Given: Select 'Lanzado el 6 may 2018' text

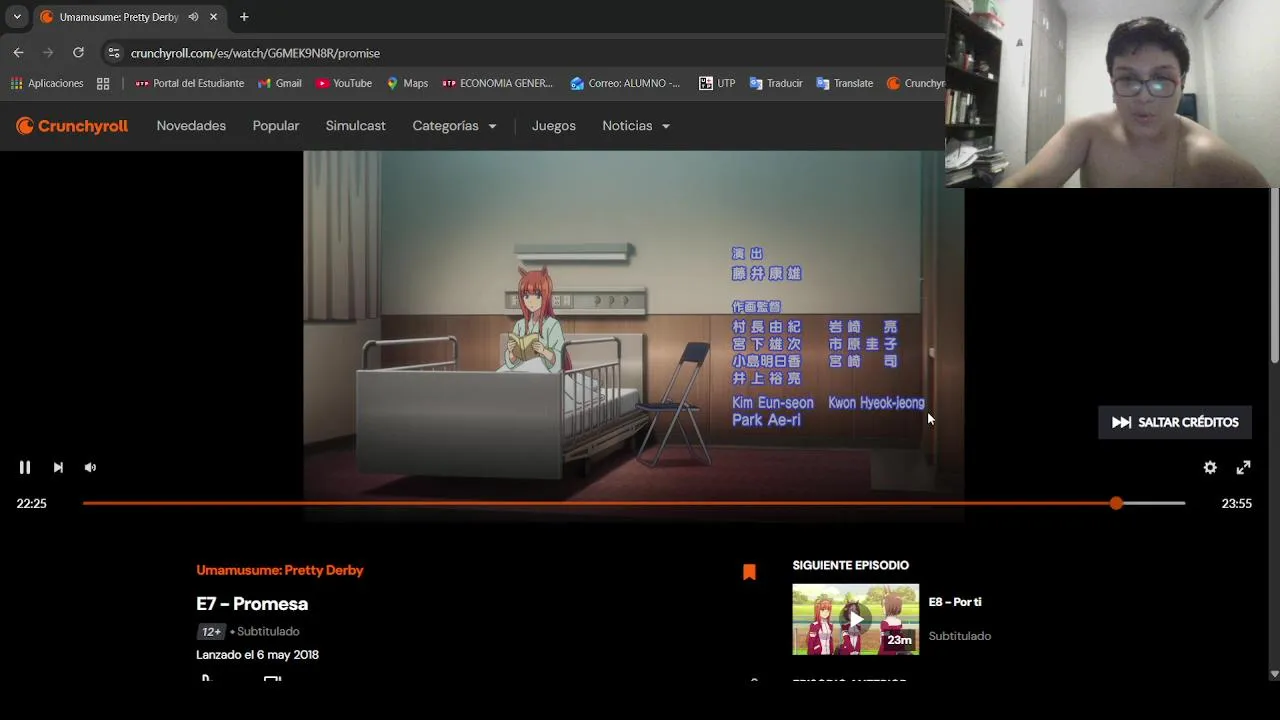Looking at the screenshot, I should 257,655.
